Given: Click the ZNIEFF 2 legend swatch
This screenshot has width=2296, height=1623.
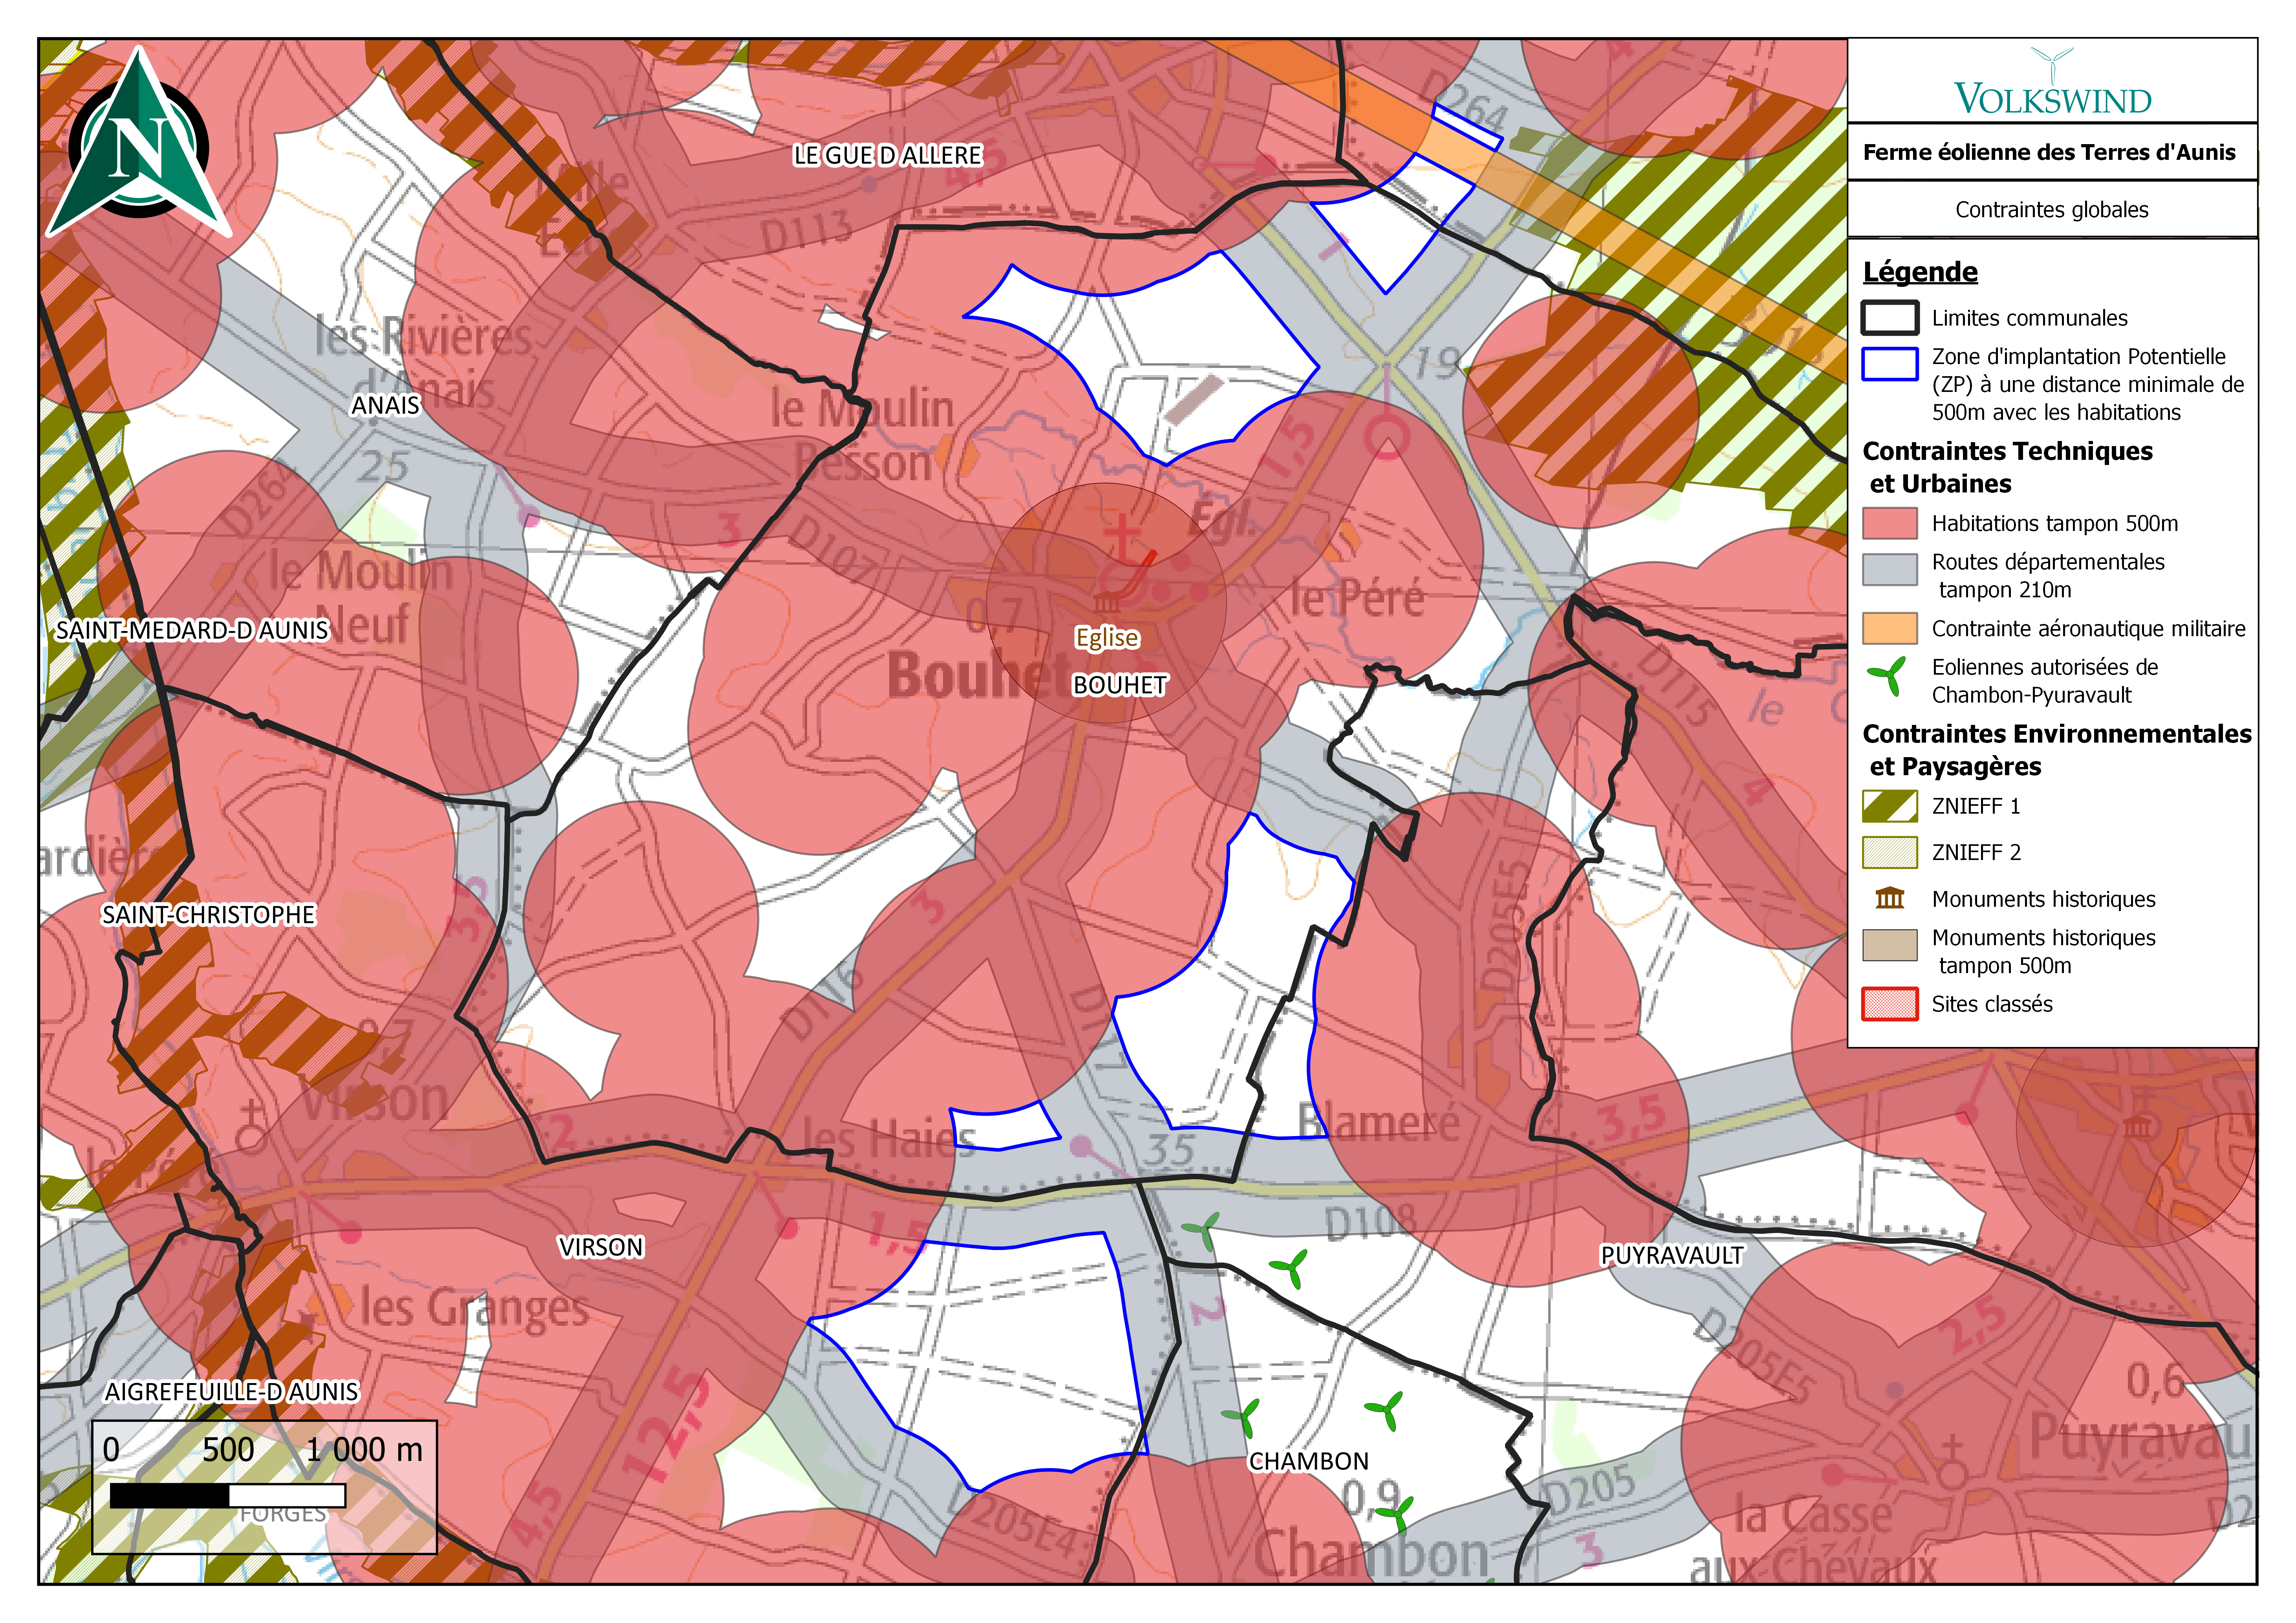Looking at the screenshot, I should [1889, 852].
